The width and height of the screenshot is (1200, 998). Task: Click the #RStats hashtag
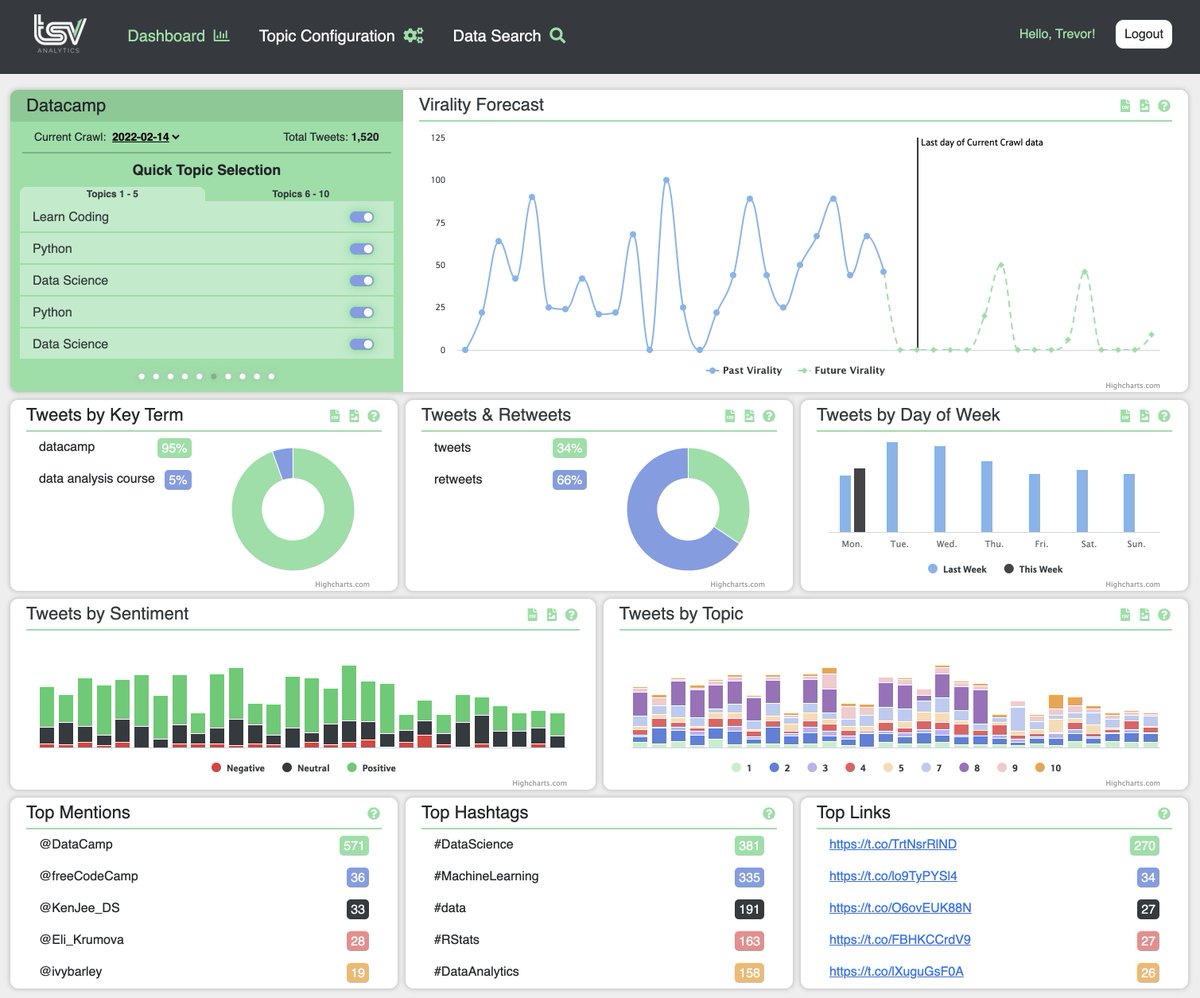click(x=458, y=940)
